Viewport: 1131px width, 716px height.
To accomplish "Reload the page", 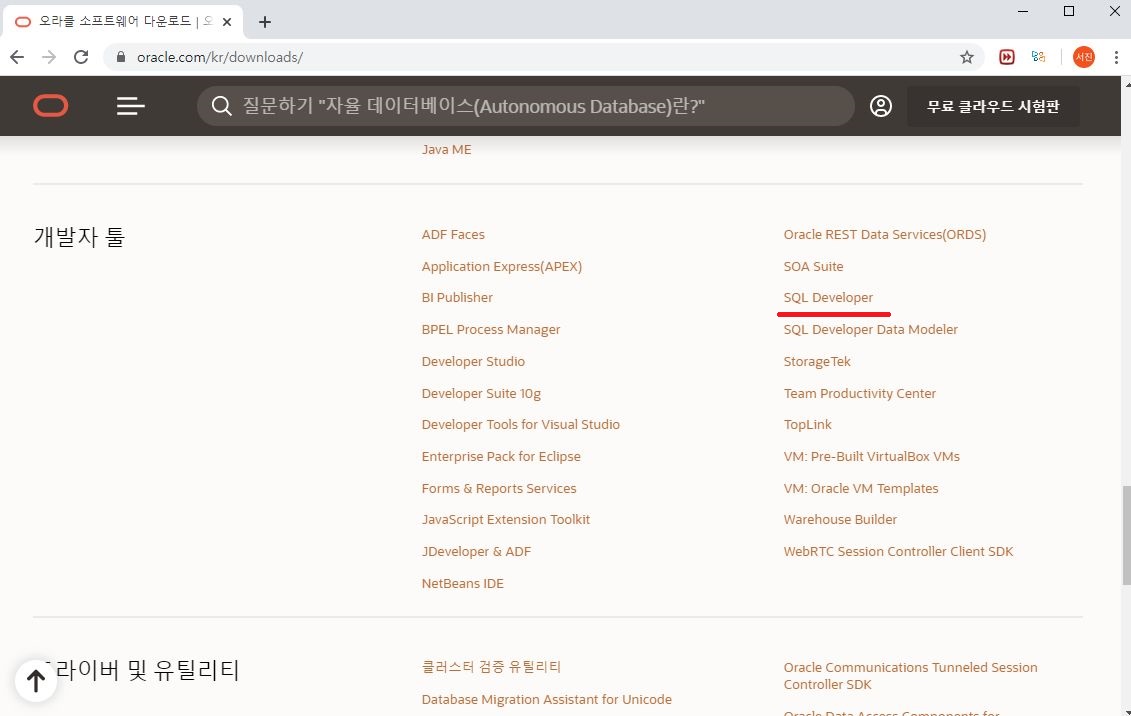I will 81,57.
